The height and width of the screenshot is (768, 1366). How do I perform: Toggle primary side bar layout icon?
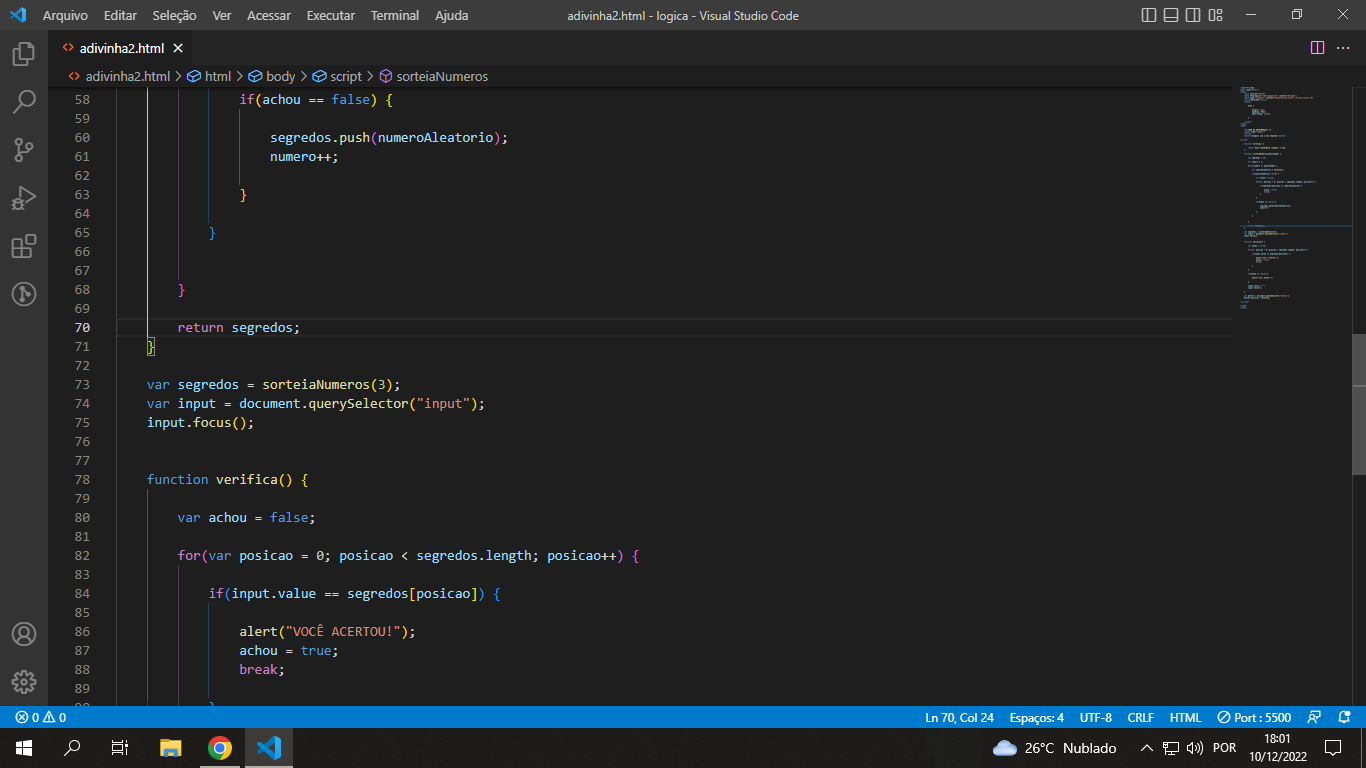(x=1149, y=15)
